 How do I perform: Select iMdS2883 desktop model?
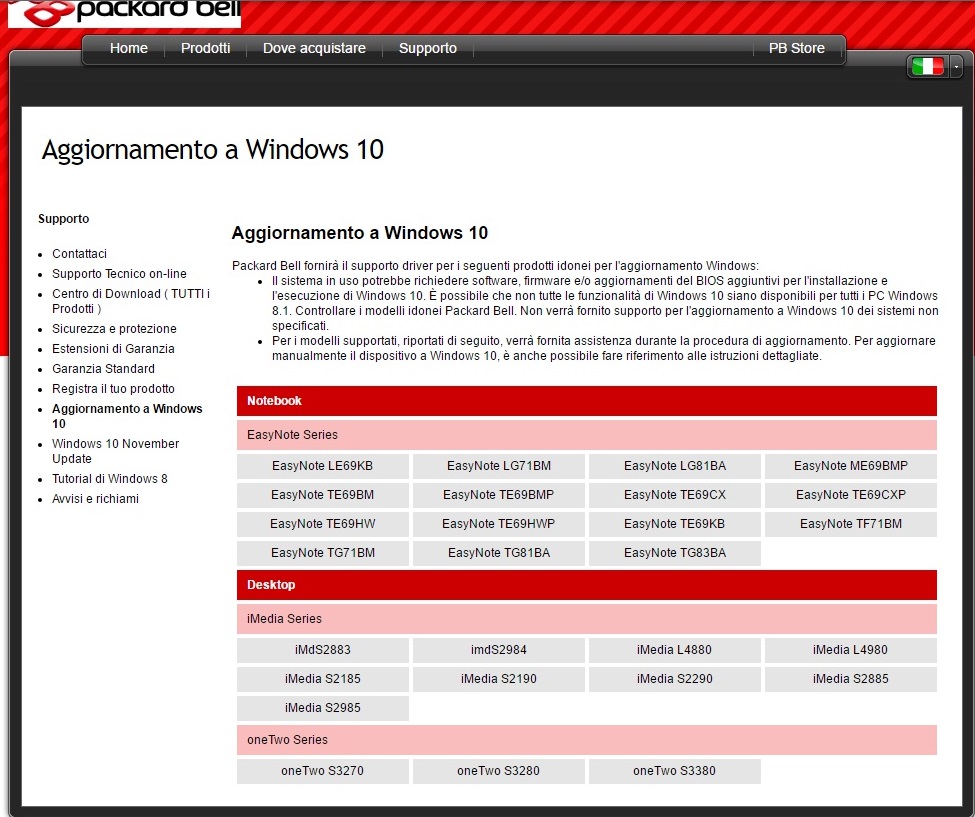click(323, 650)
